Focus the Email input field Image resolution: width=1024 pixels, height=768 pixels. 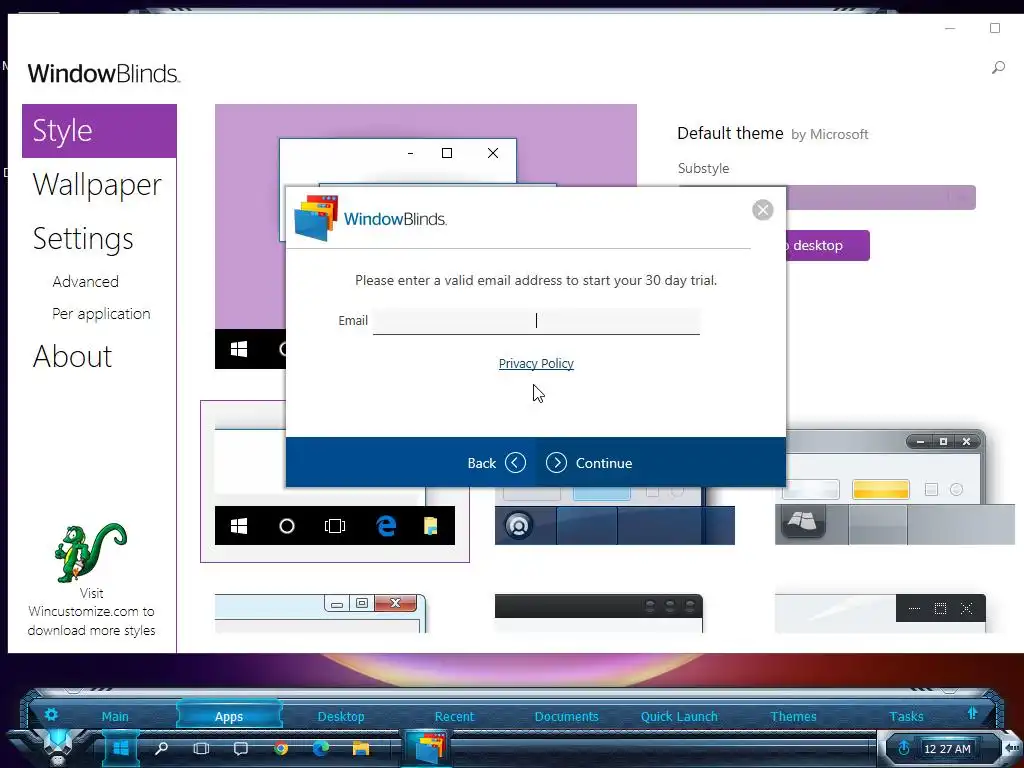536,321
